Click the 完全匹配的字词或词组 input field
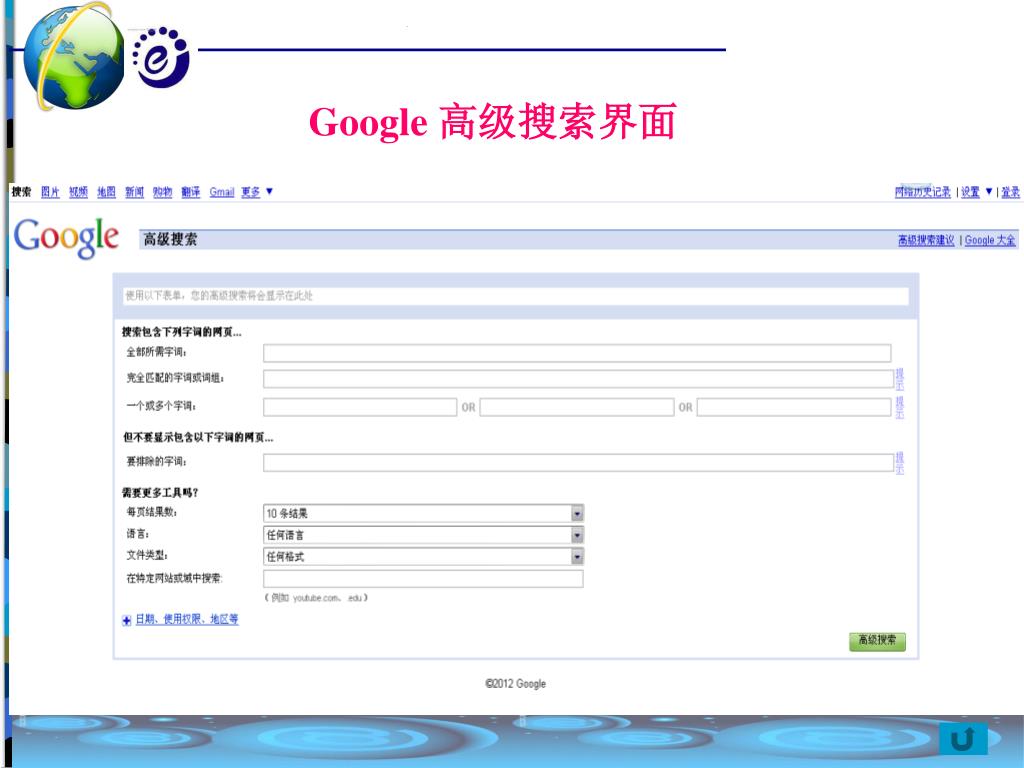This screenshot has height=768, width=1024. pyautogui.click(x=579, y=379)
